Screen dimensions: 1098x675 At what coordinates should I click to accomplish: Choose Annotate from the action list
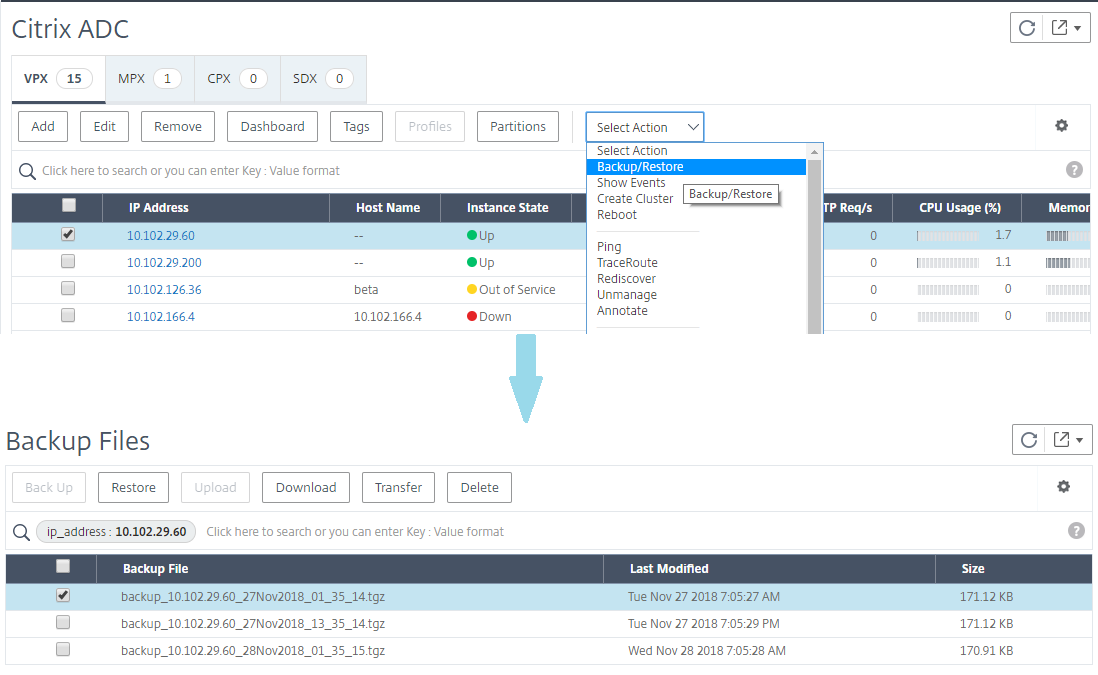tap(622, 311)
